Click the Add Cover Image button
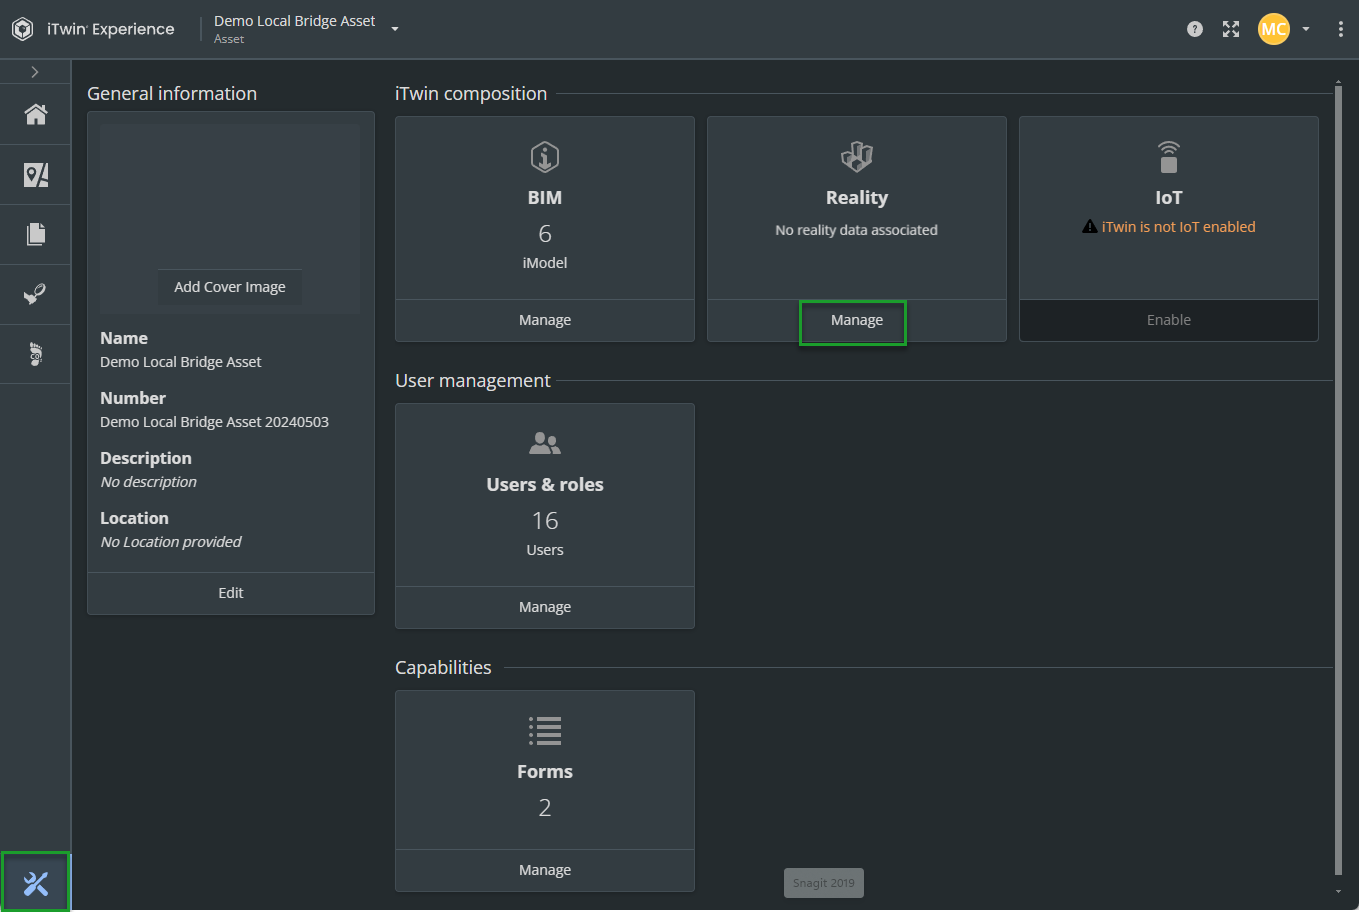 tap(230, 287)
